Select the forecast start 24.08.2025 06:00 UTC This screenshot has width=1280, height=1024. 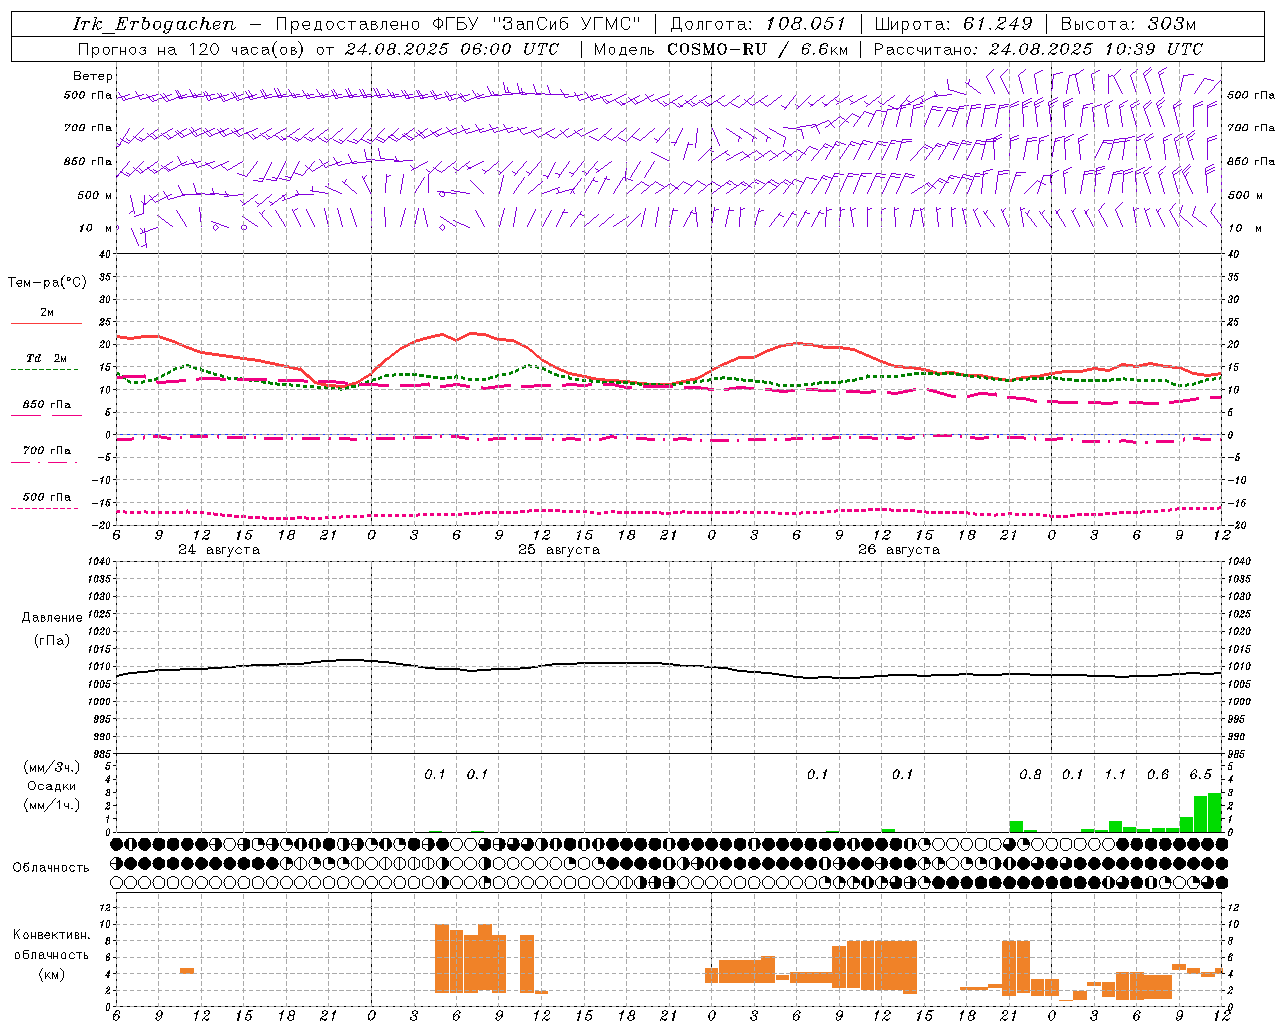(451, 49)
